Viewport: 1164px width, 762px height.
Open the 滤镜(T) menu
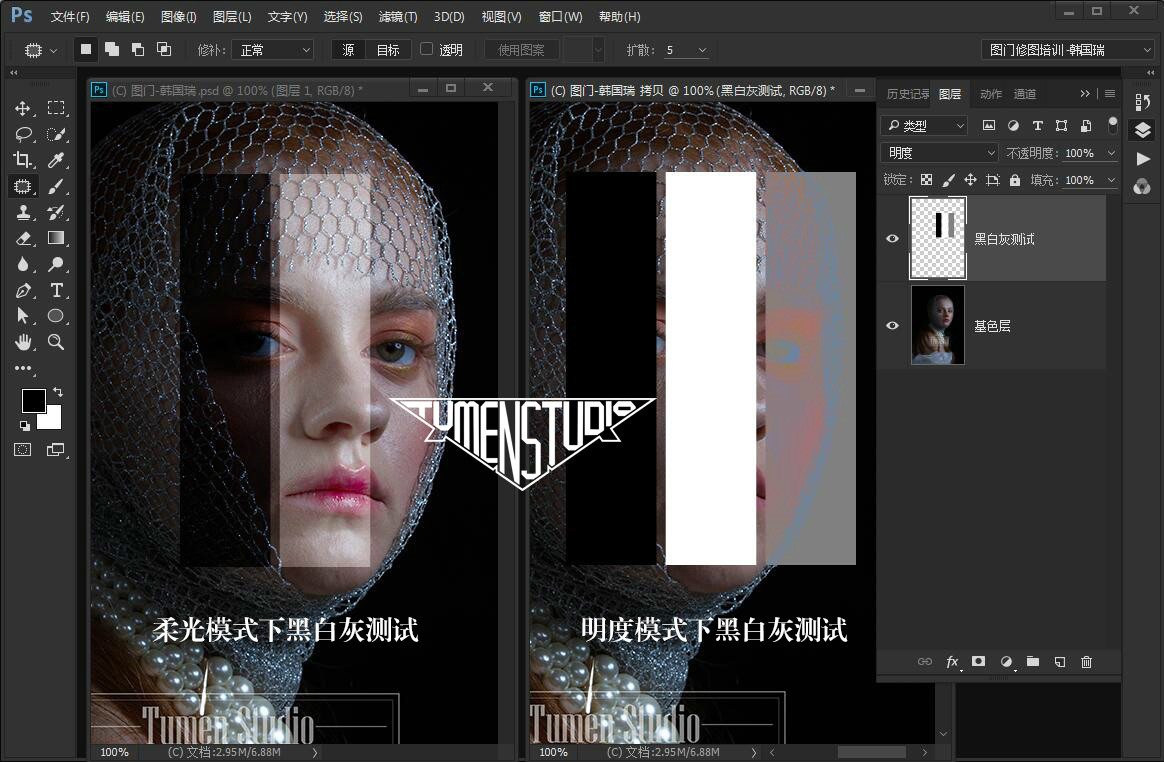pos(398,16)
